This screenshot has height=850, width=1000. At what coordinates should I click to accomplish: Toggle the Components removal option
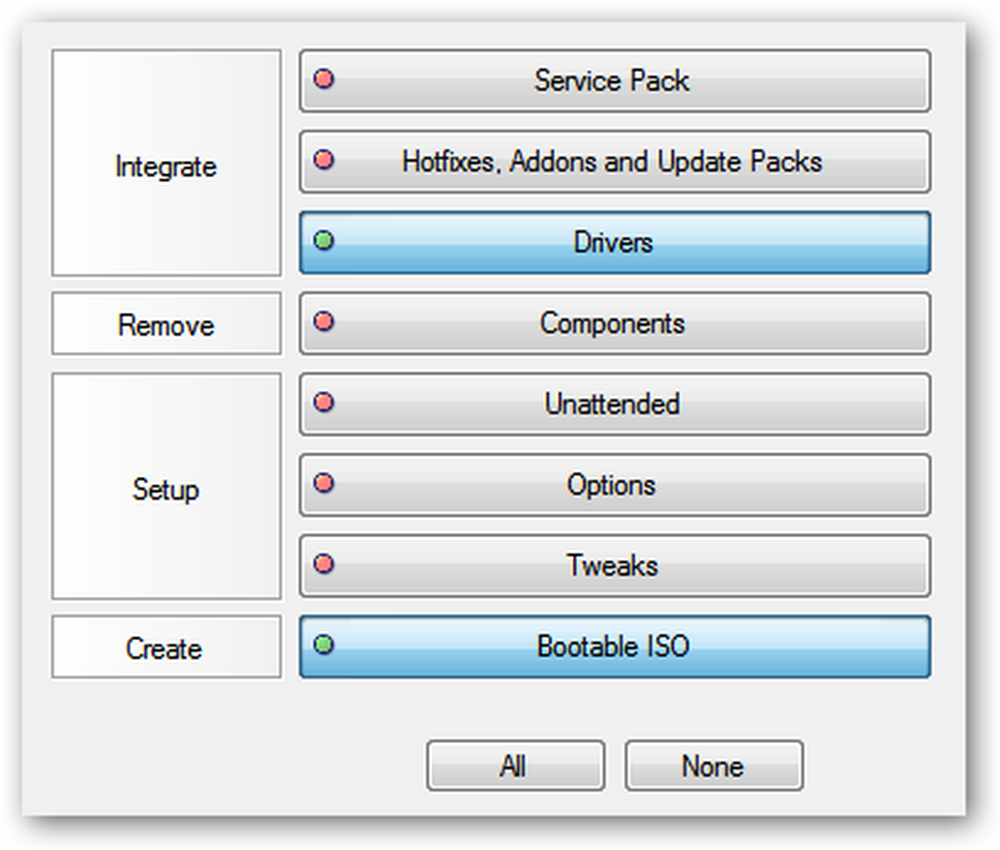[615, 323]
